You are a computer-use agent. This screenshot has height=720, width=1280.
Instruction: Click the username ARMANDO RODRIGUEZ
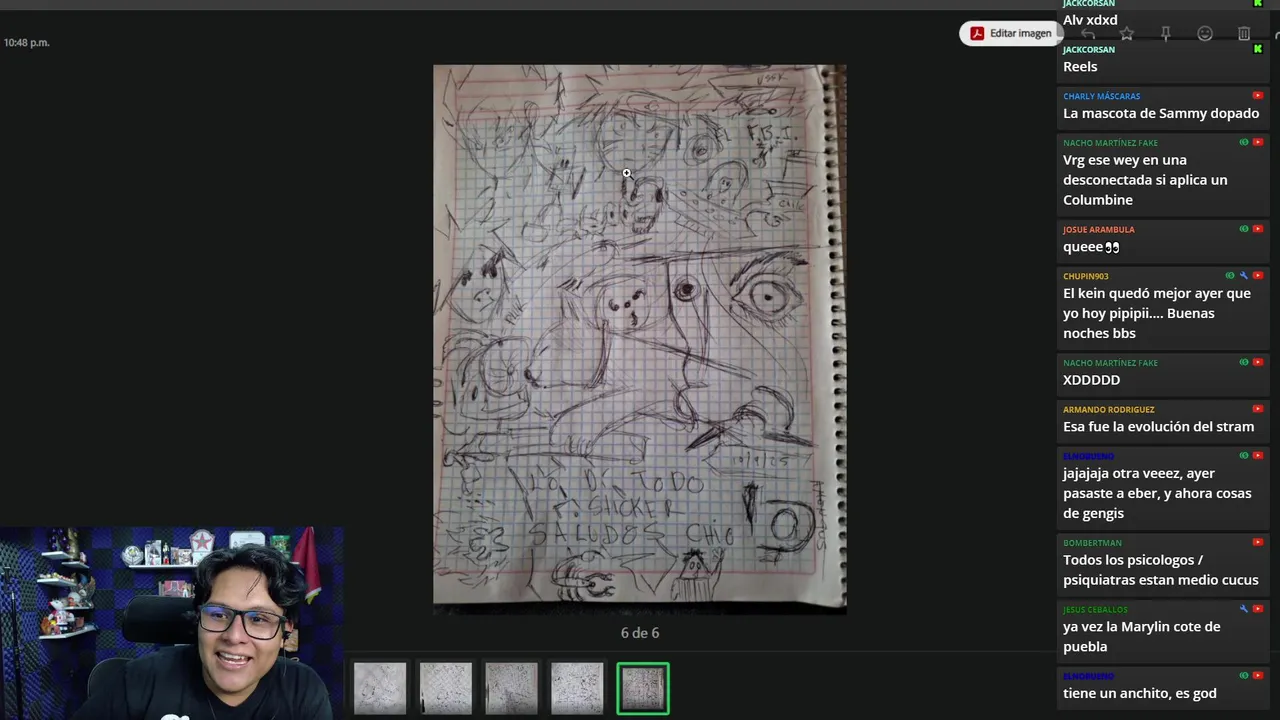1108,409
